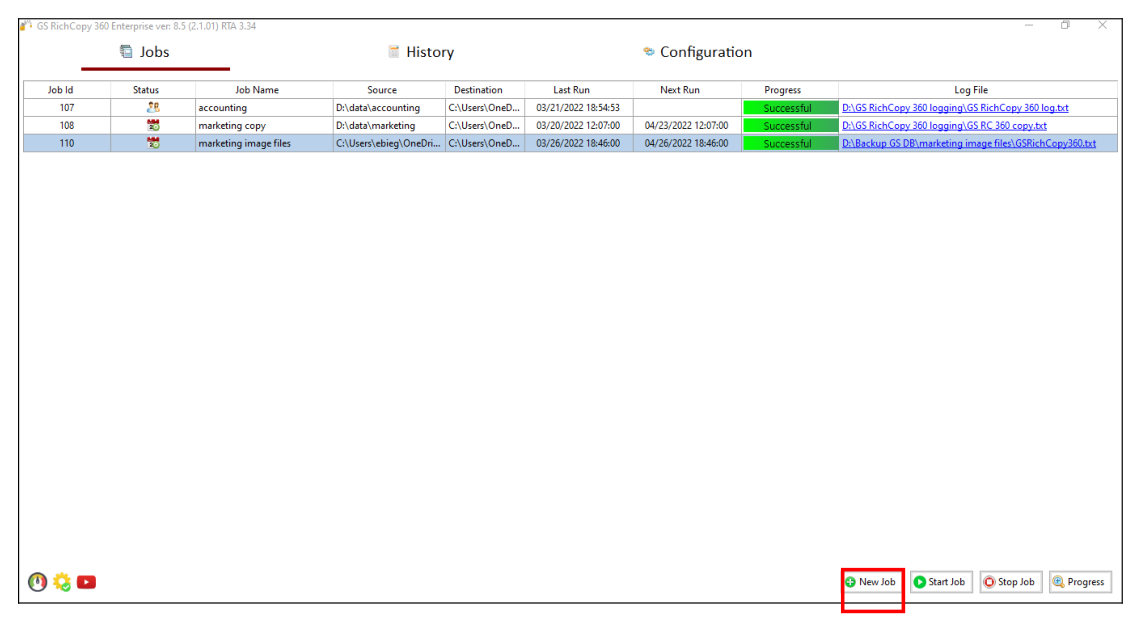Click next run 04/23/2022 12:07:00 cell
1141x622 pixels.
tap(687, 125)
